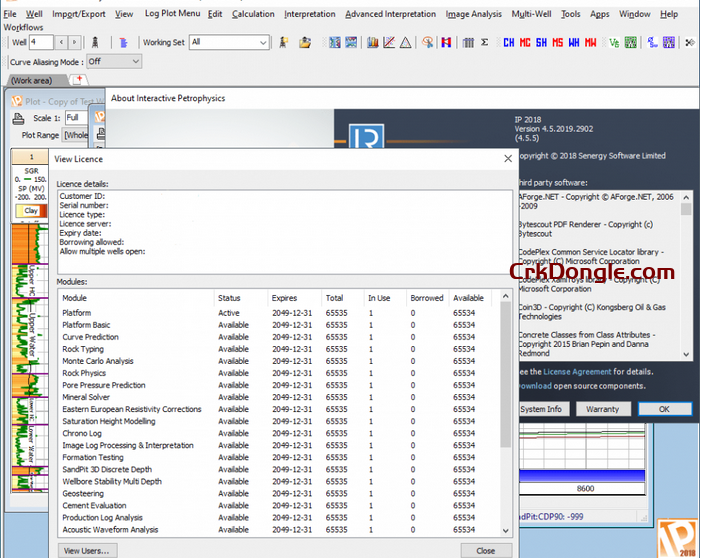The height and width of the screenshot is (558, 701).
Task: Click the Well number input field
Action: coord(41,43)
